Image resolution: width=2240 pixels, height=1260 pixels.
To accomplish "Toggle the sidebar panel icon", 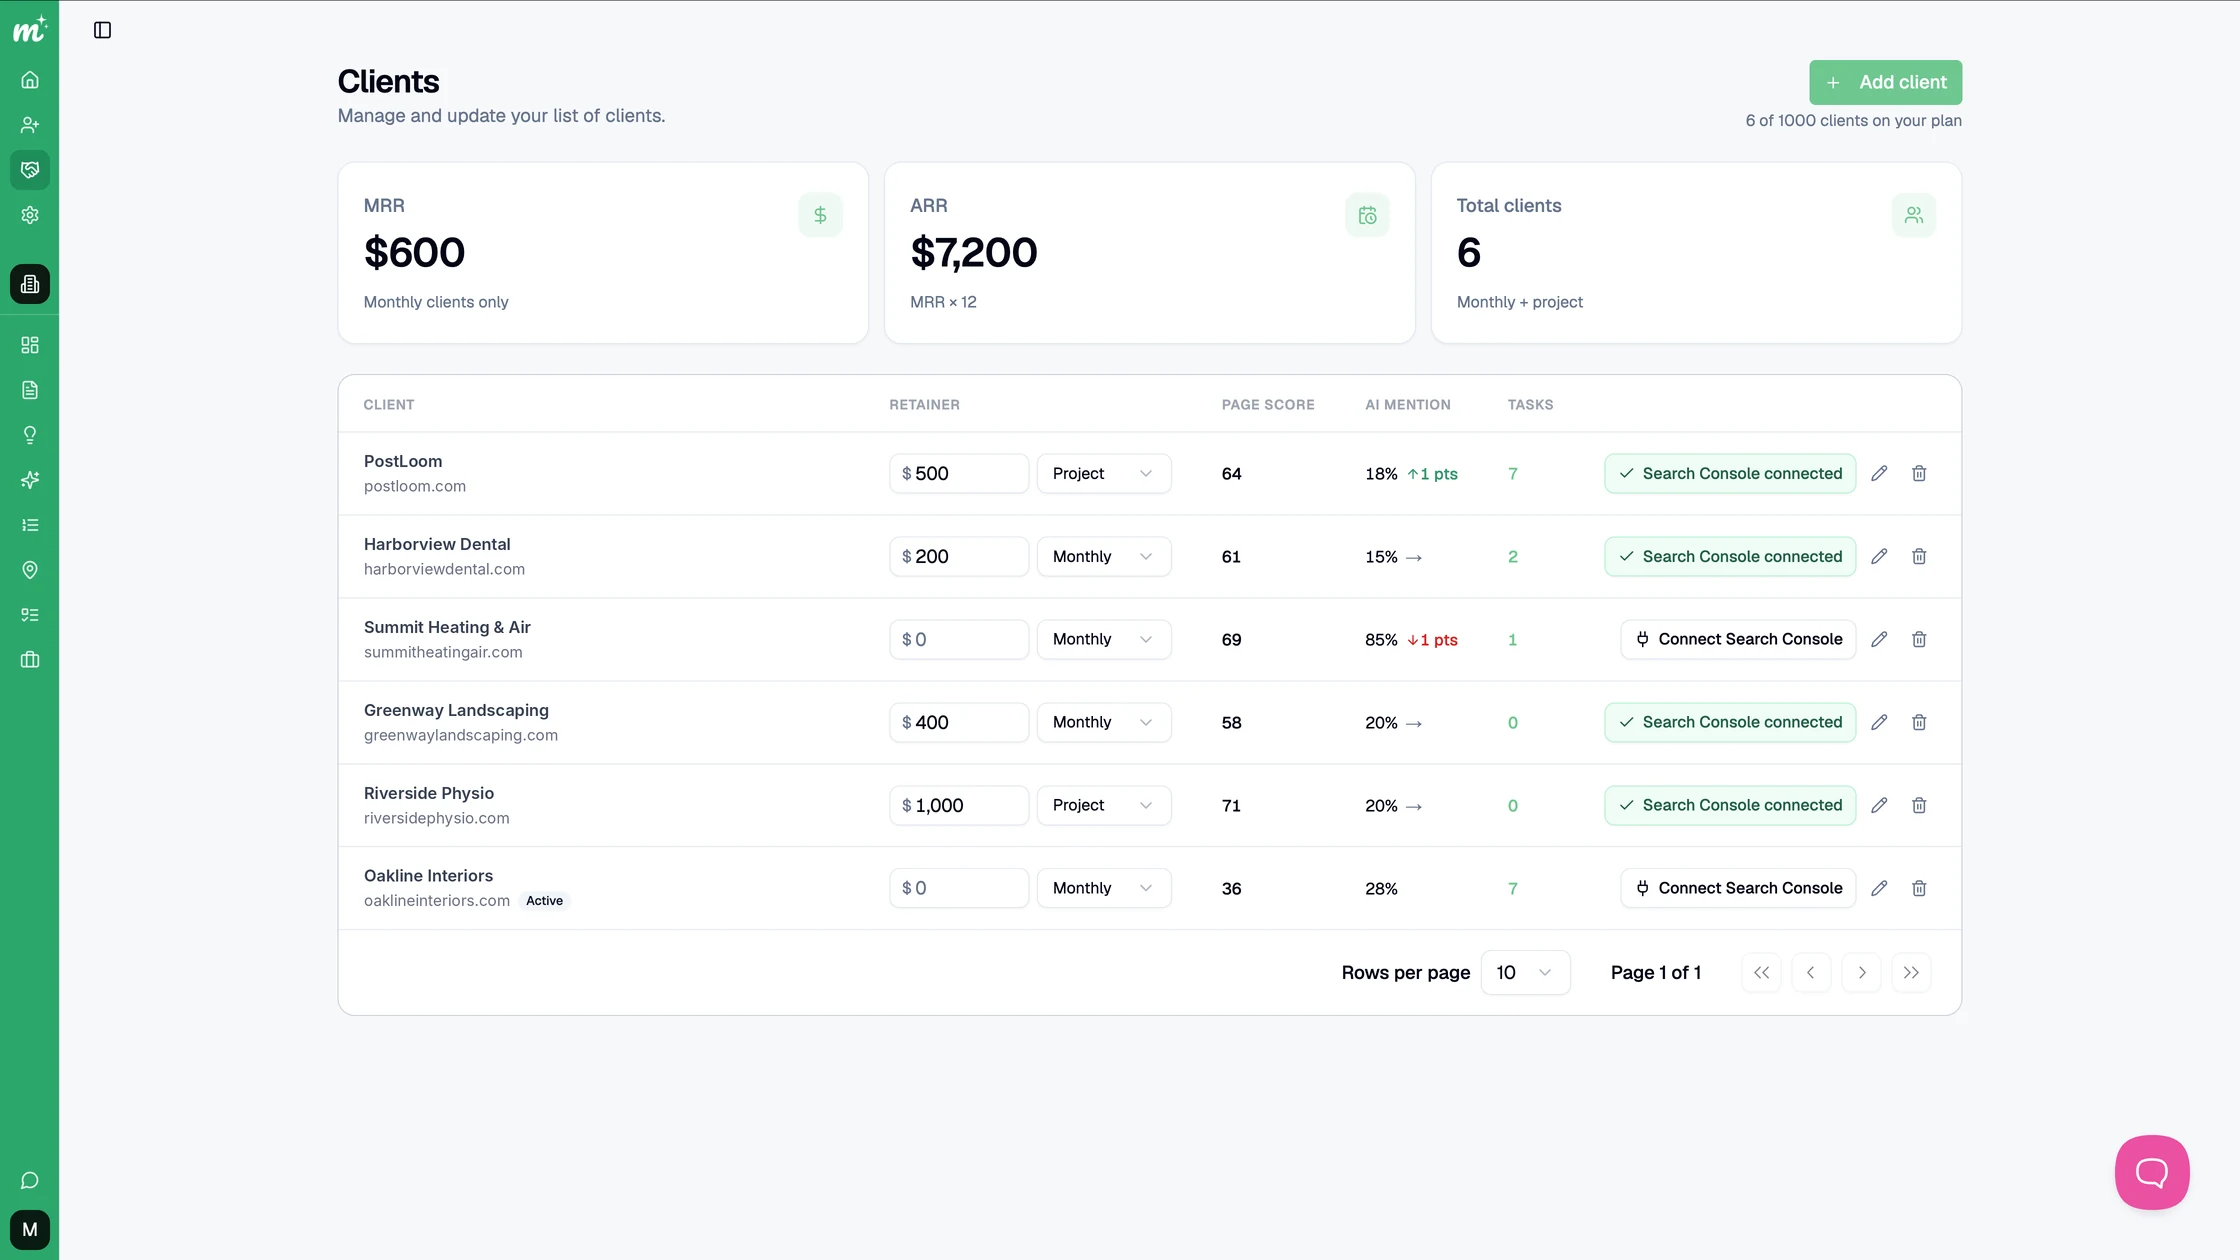I will (x=102, y=30).
